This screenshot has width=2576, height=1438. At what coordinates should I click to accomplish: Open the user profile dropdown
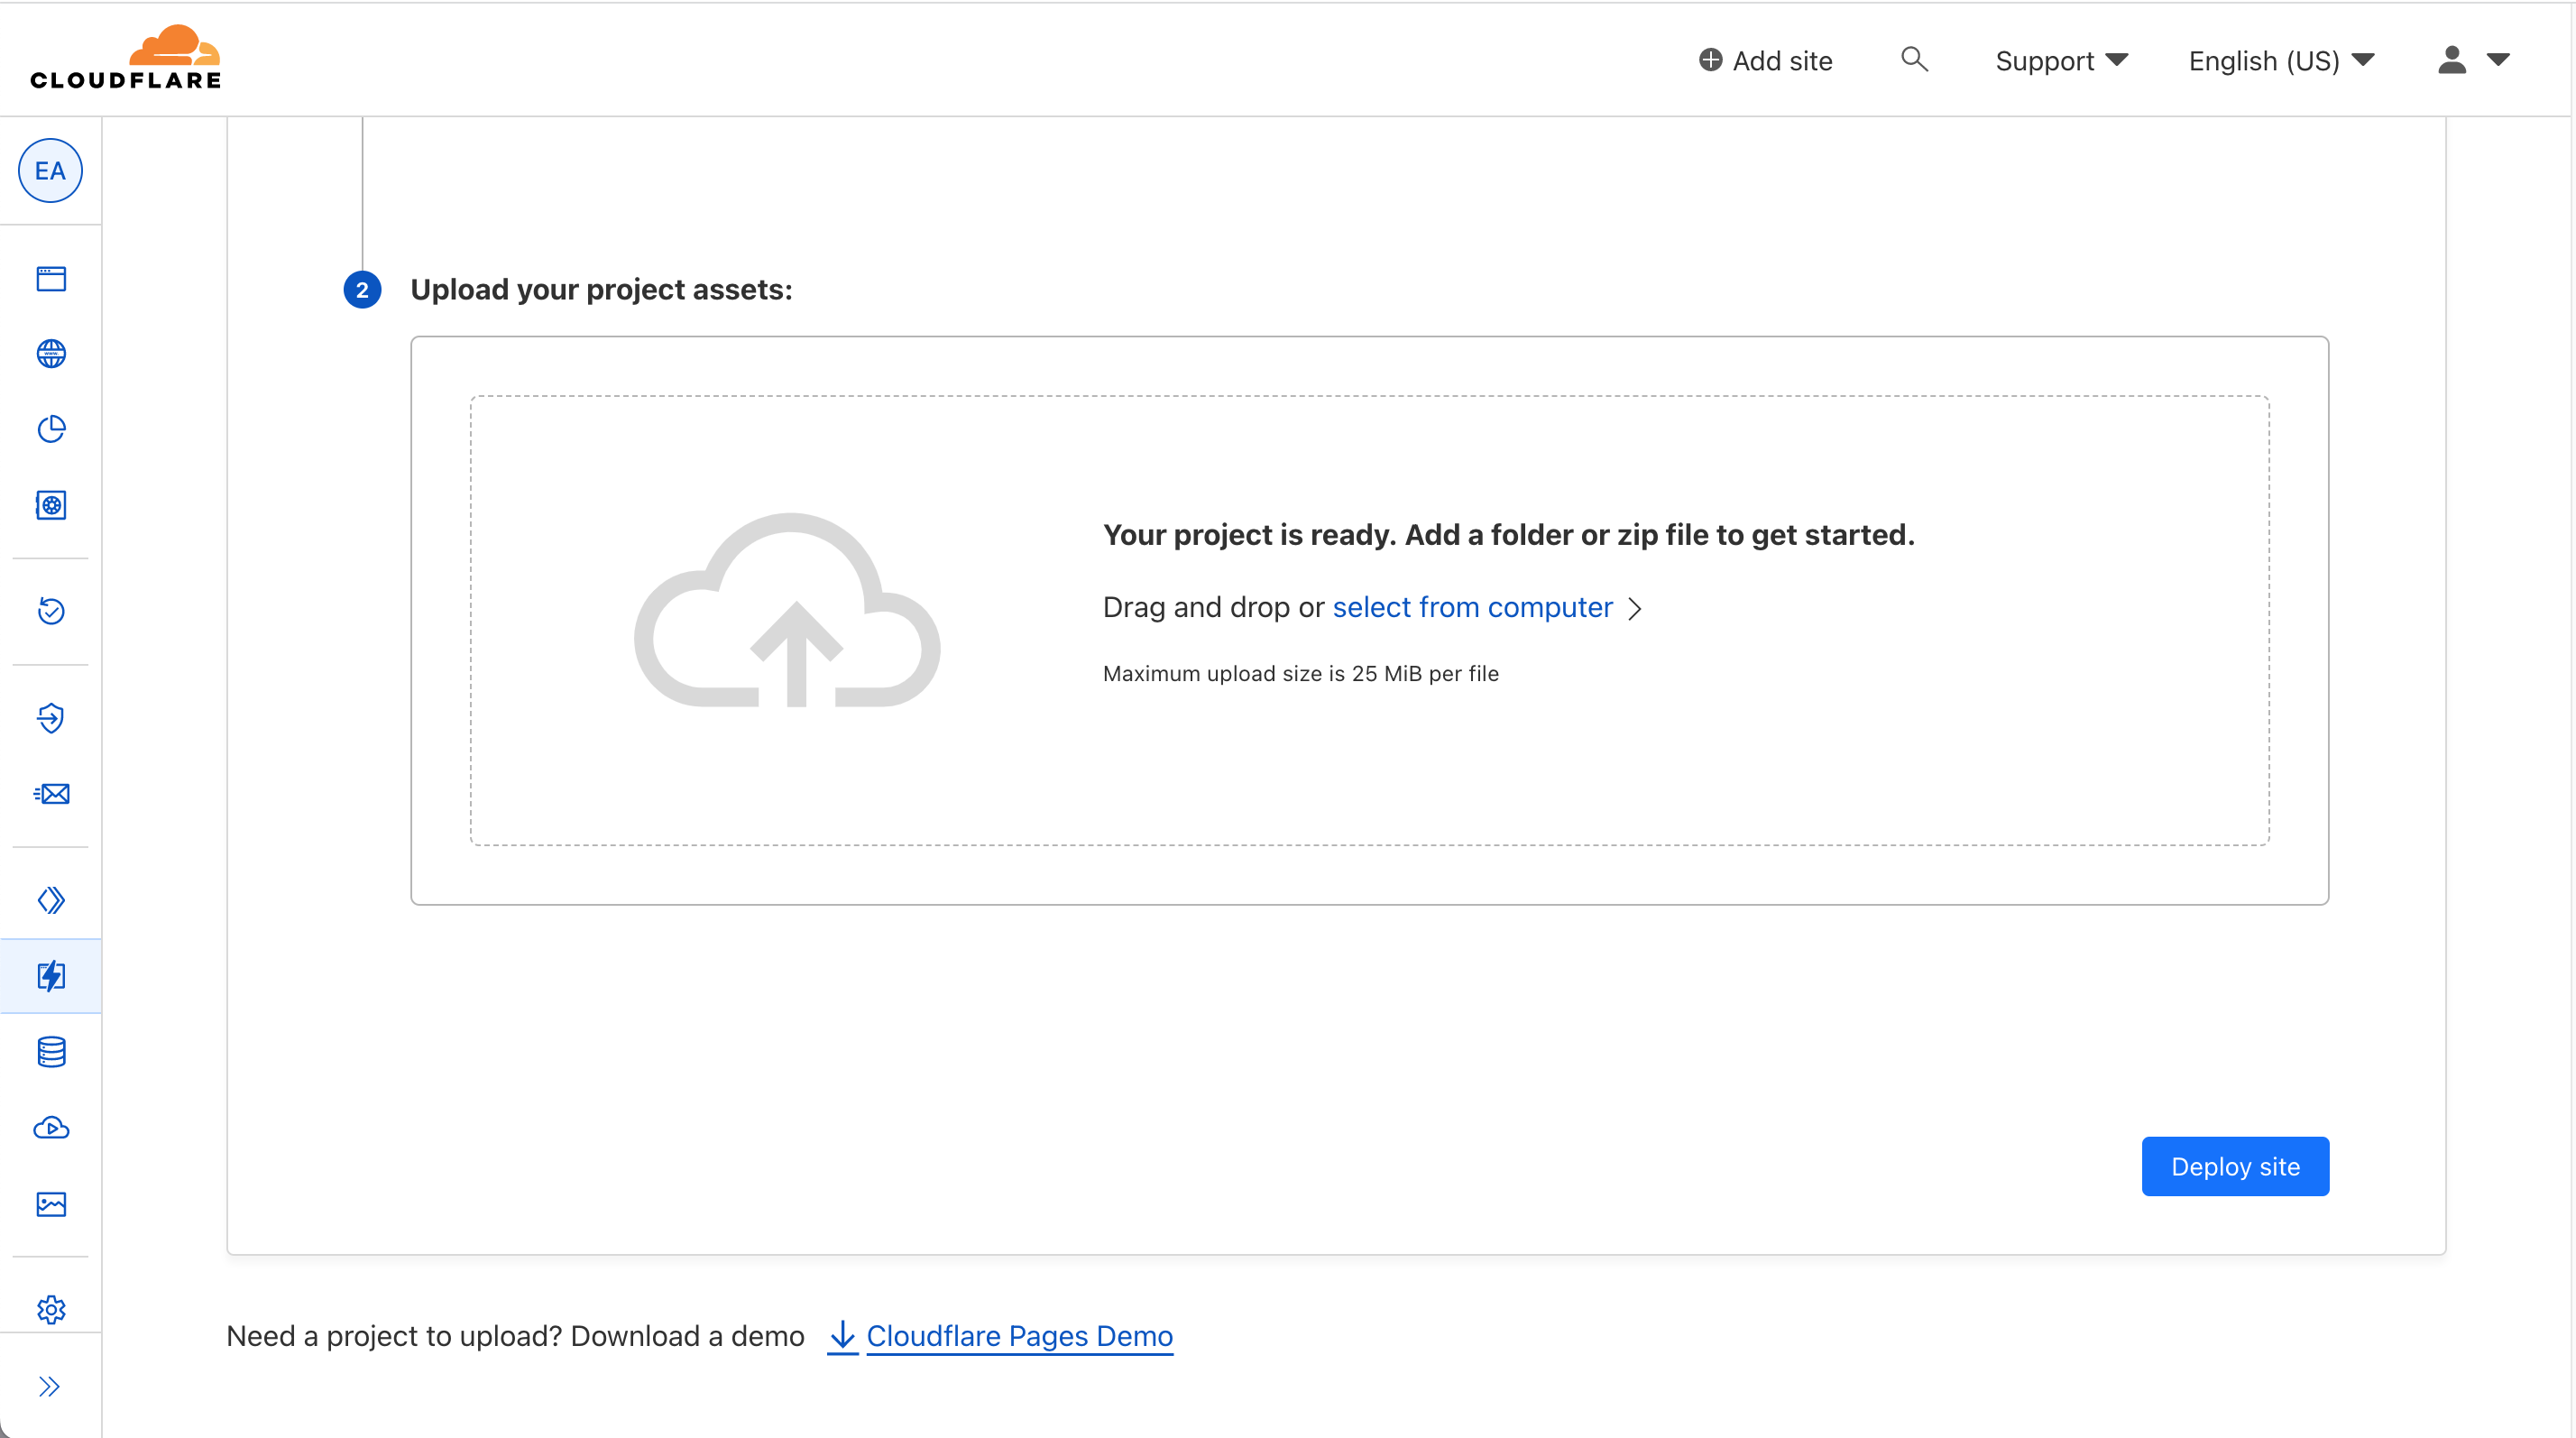[x=2473, y=60]
